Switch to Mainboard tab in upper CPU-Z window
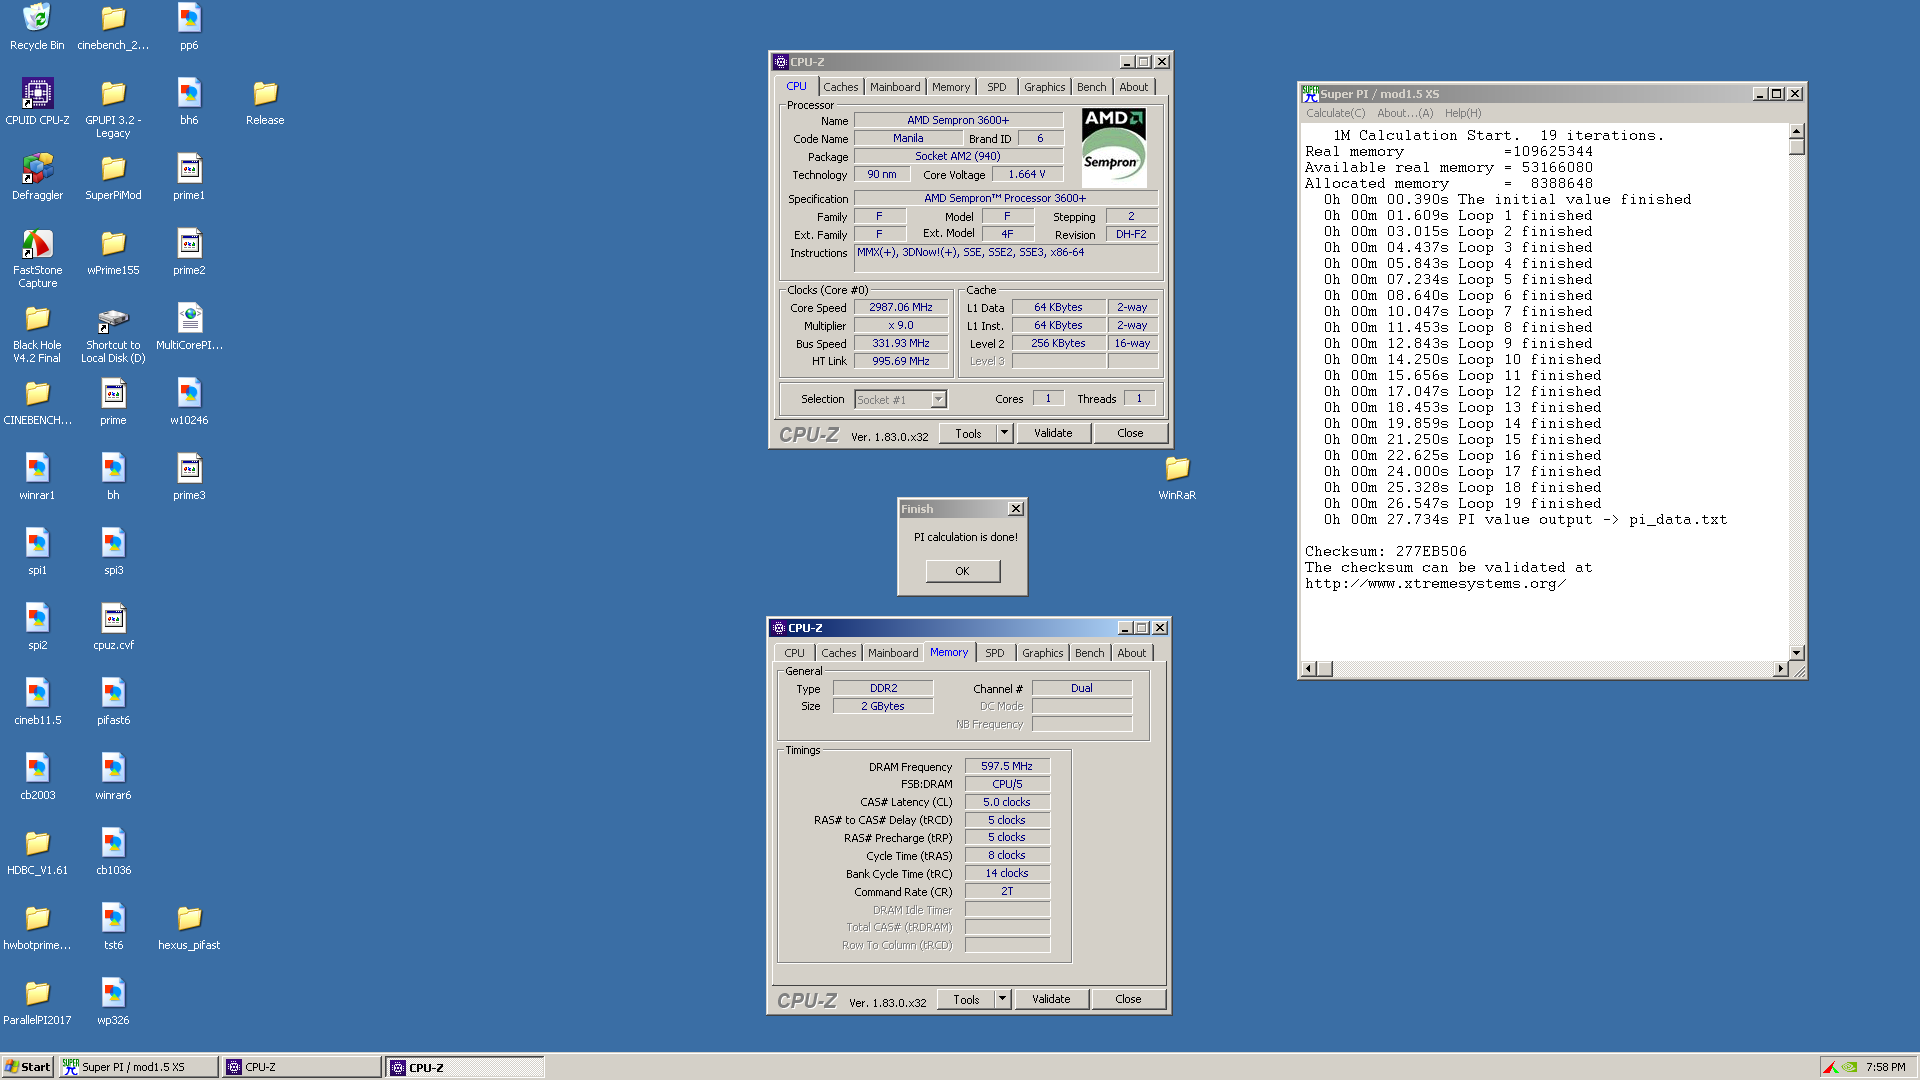Viewport: 1920px width, 1080px height. click(895, 87)
